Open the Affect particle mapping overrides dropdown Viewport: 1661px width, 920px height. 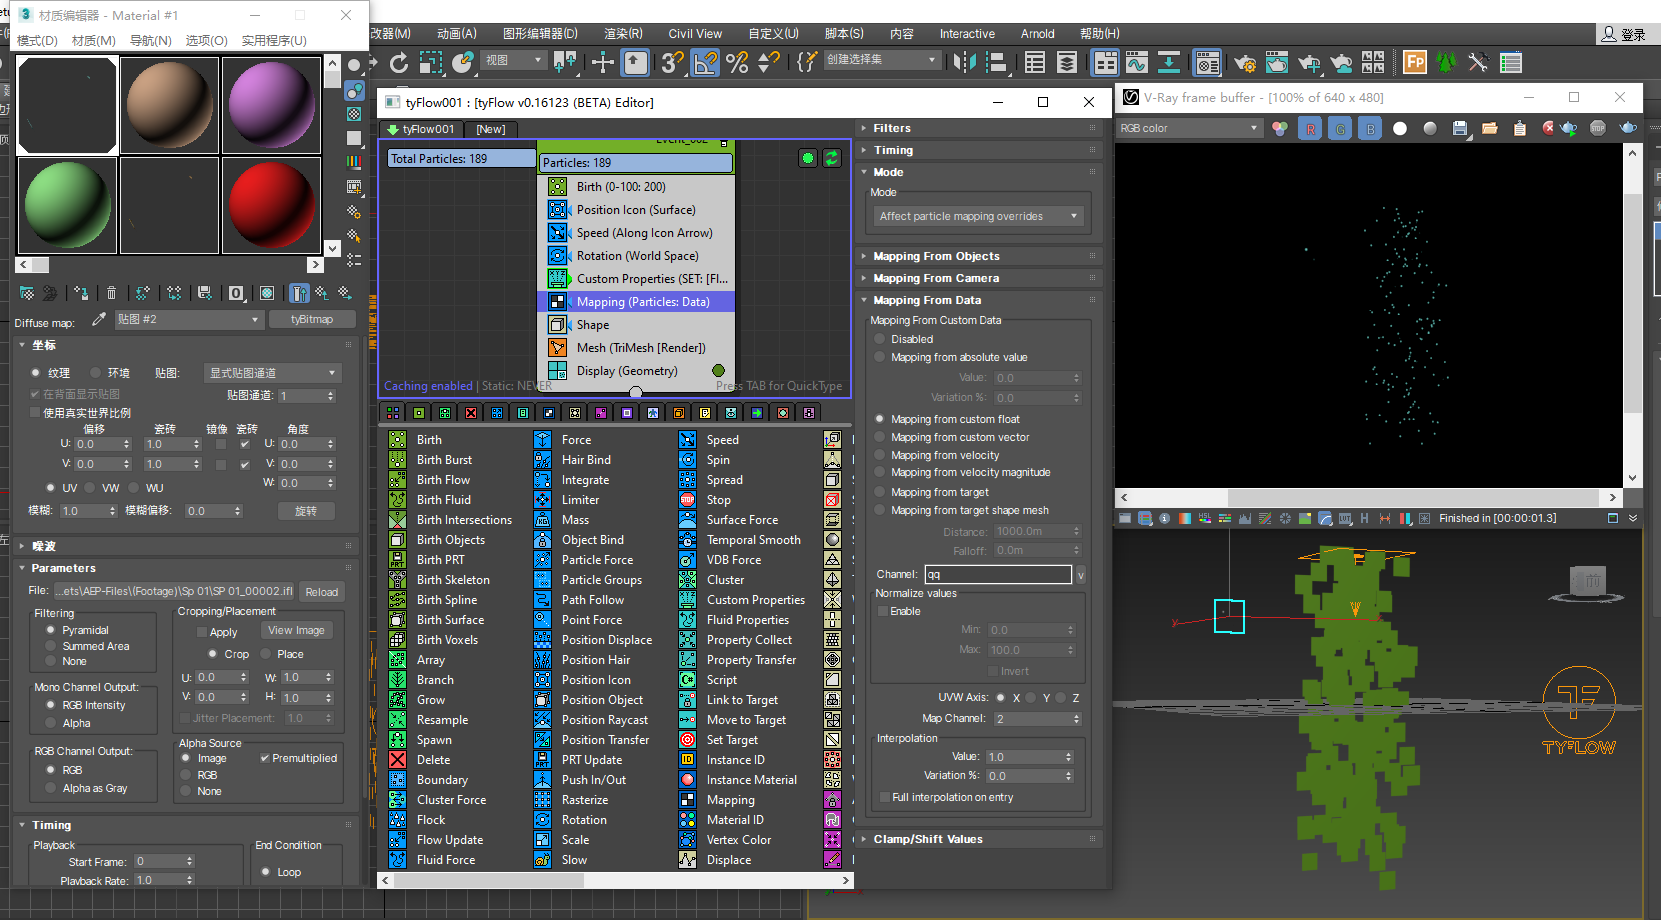pos(978,216)
